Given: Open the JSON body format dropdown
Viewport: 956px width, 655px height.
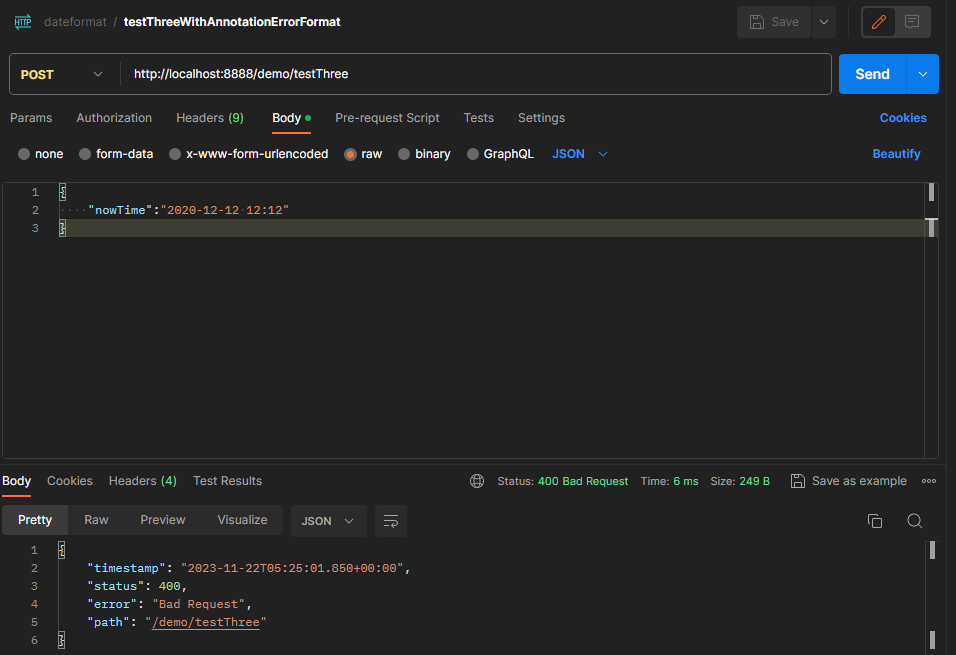Looking at the screenshot, I should (x=580, y=154).
